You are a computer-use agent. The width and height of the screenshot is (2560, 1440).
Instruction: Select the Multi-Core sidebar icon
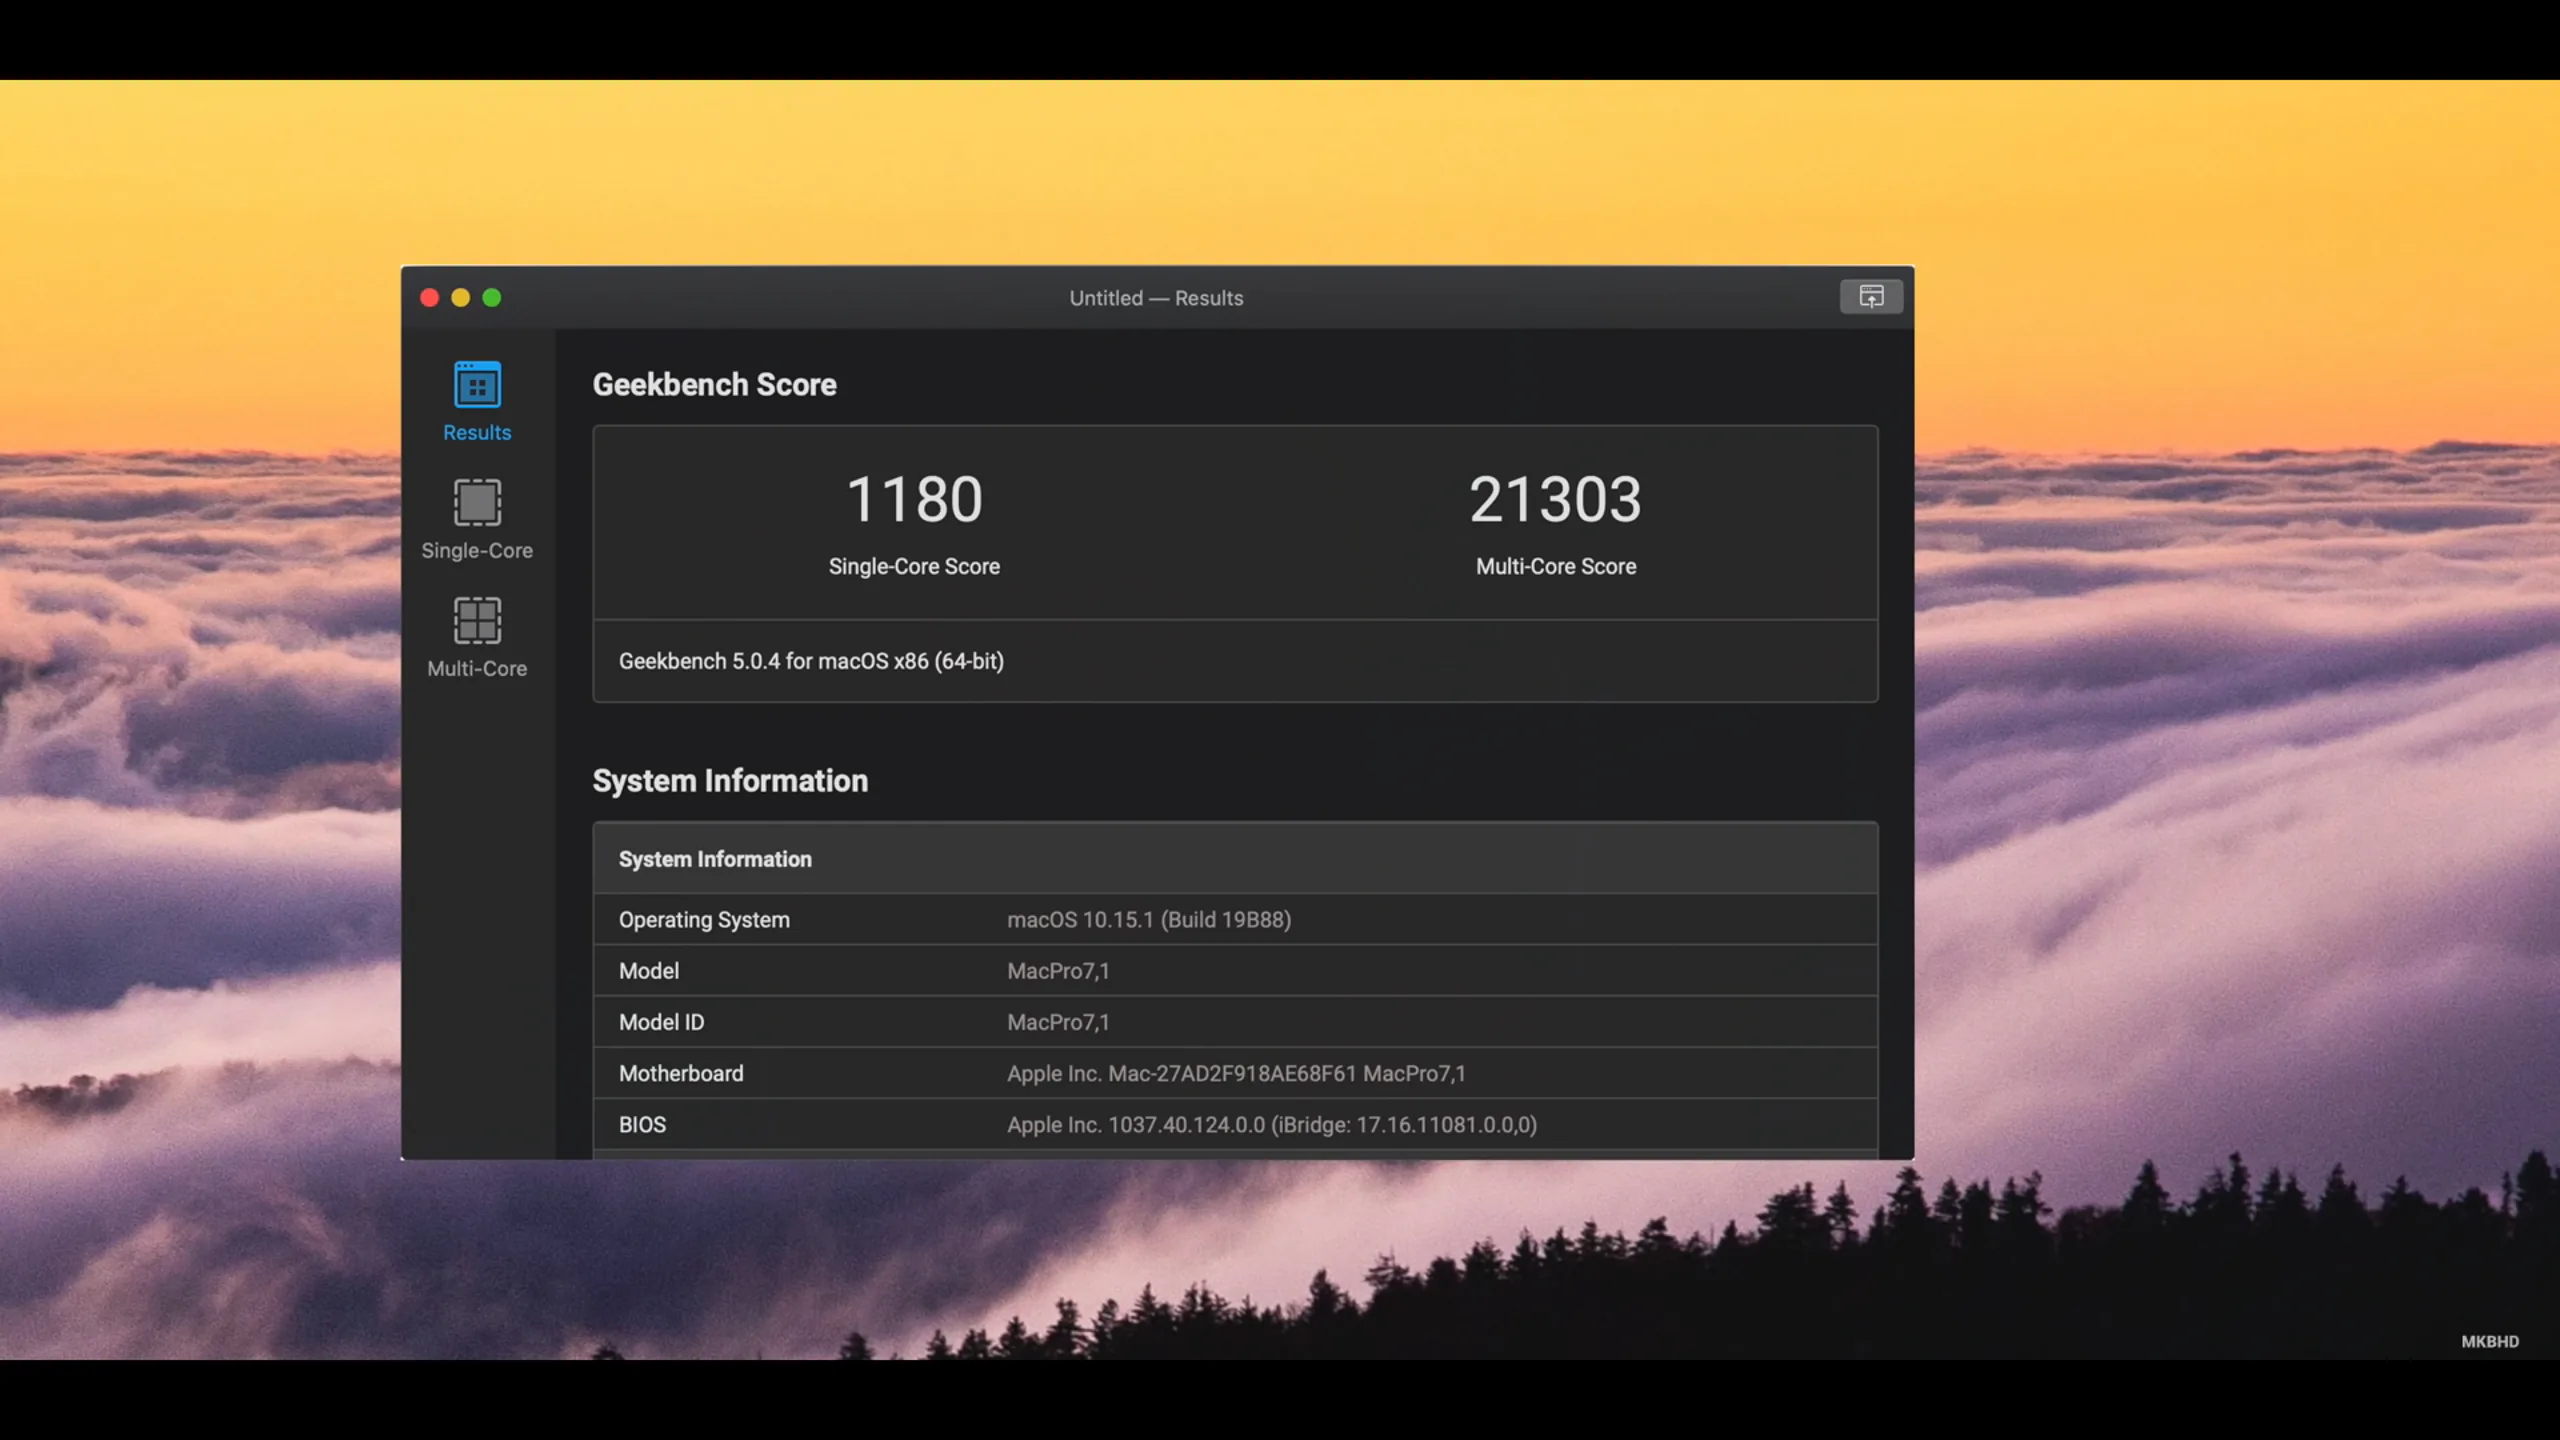point(477,620)
